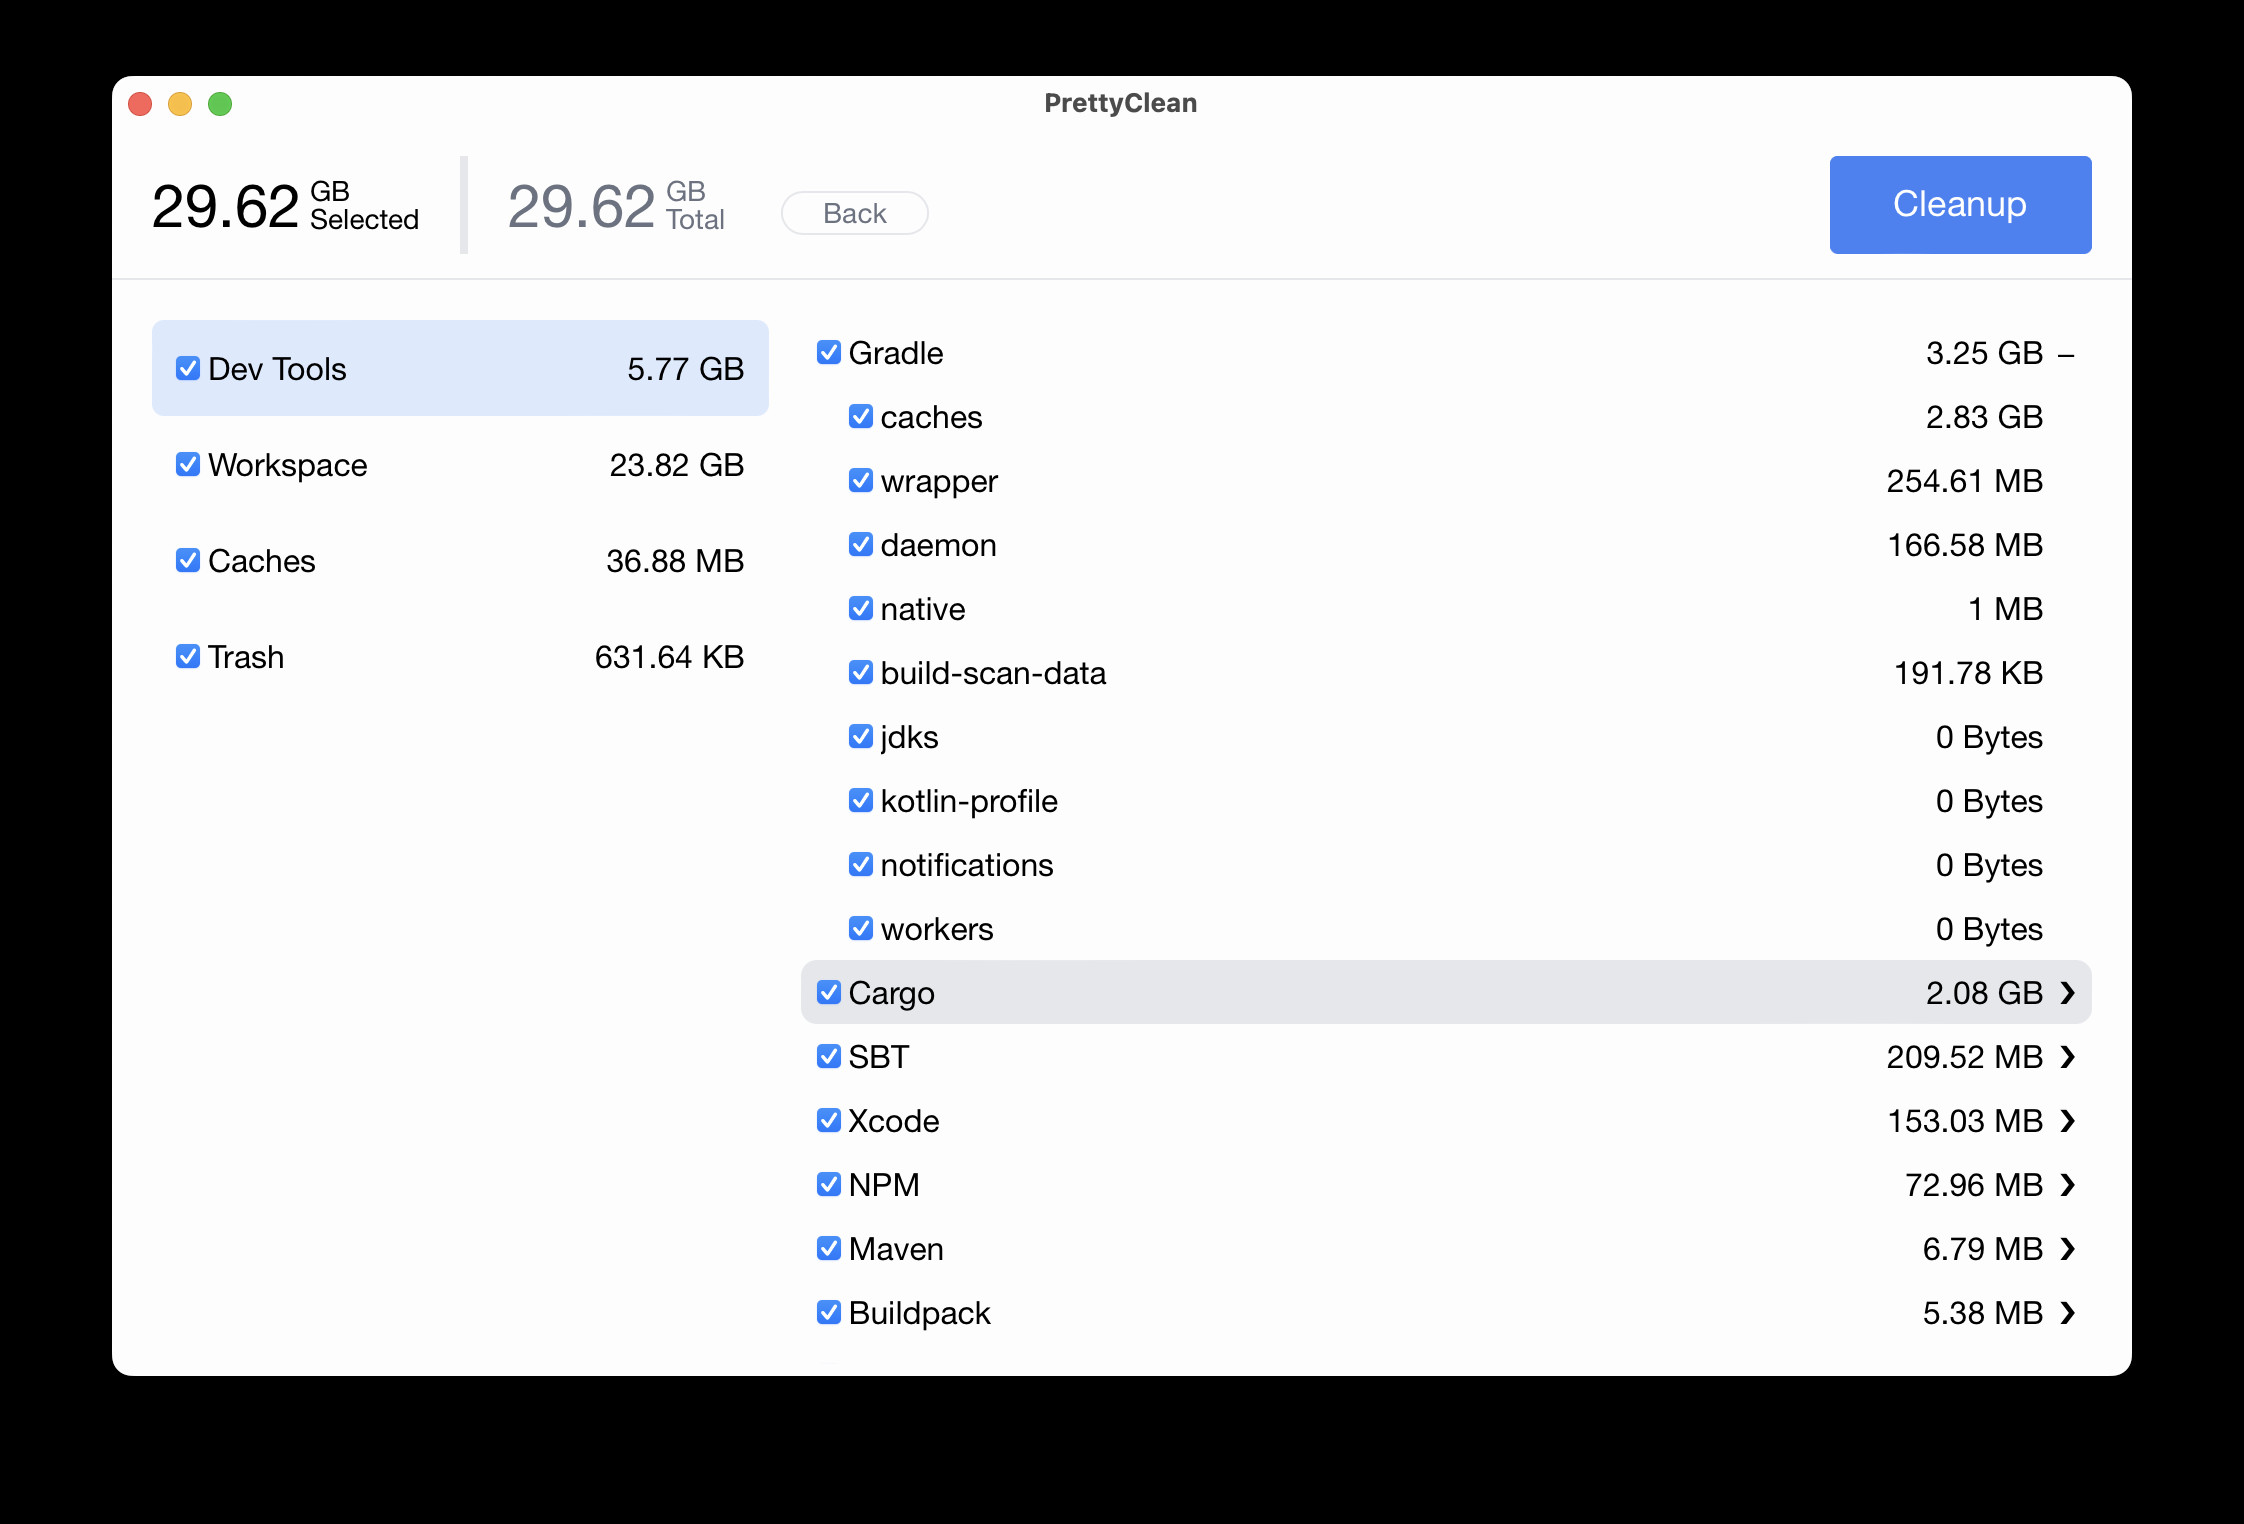Click the NPM row label
The image size is (2244, 1524).
884,1185
